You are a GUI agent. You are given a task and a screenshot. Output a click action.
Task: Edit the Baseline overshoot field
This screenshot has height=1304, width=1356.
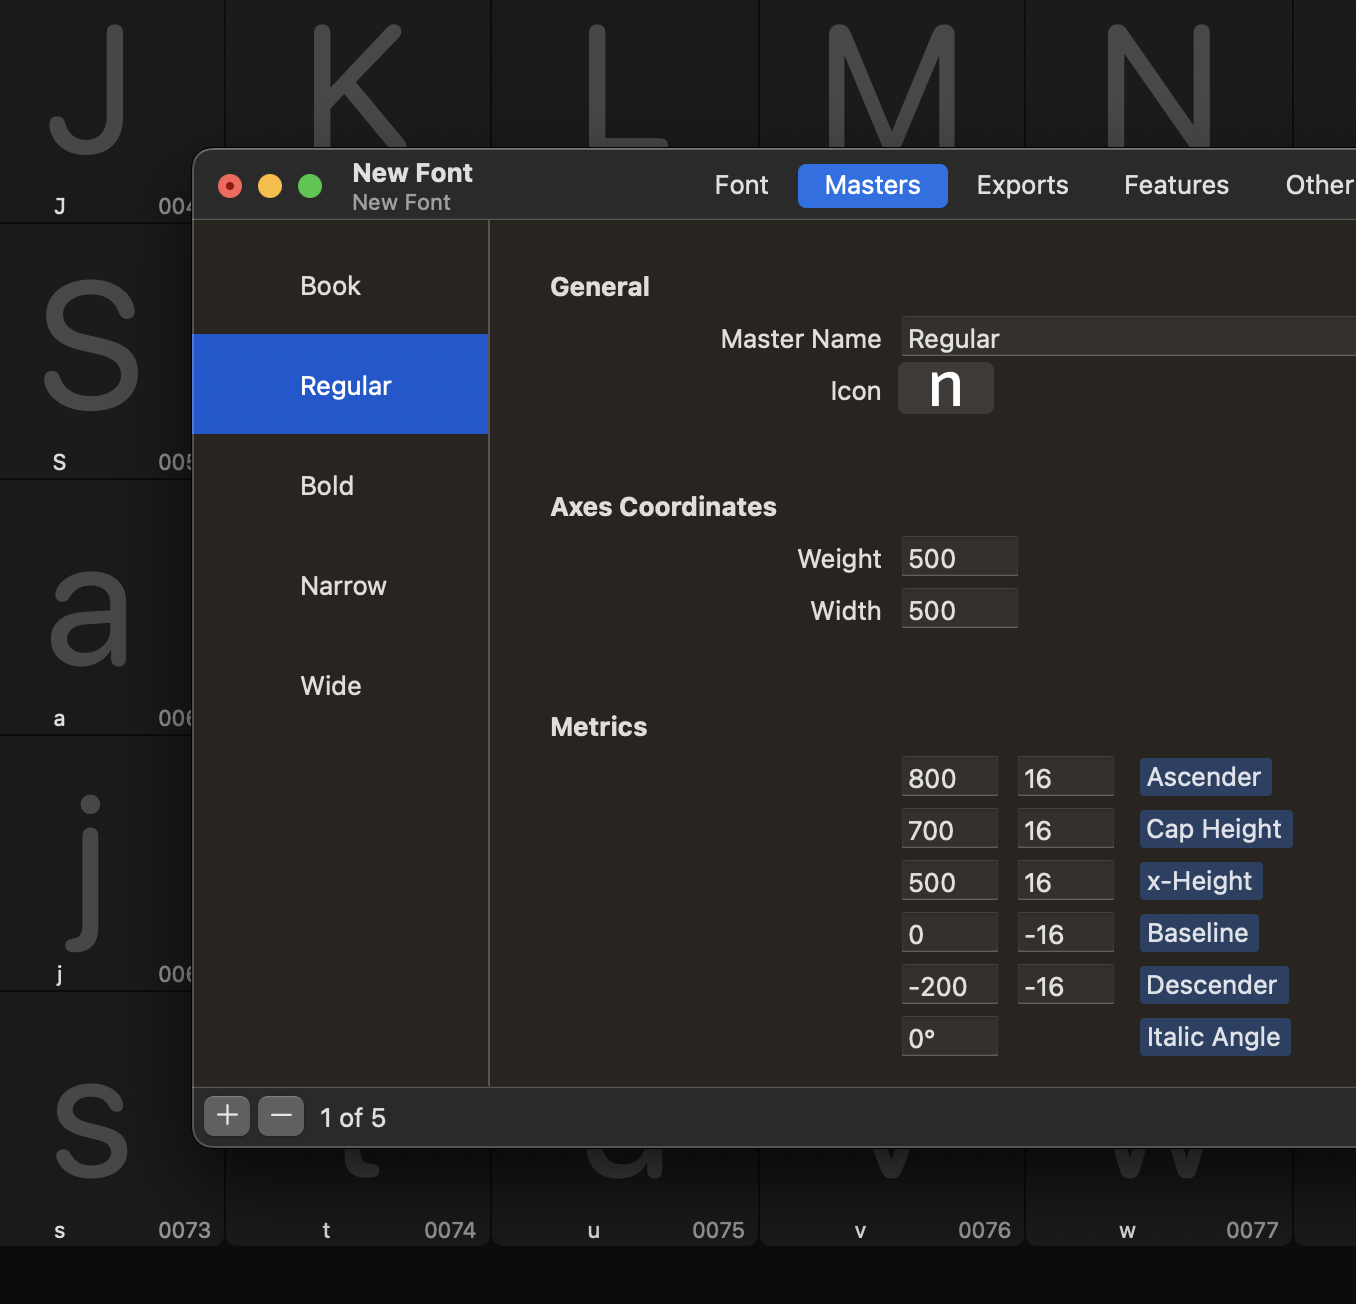(1065, 933)
